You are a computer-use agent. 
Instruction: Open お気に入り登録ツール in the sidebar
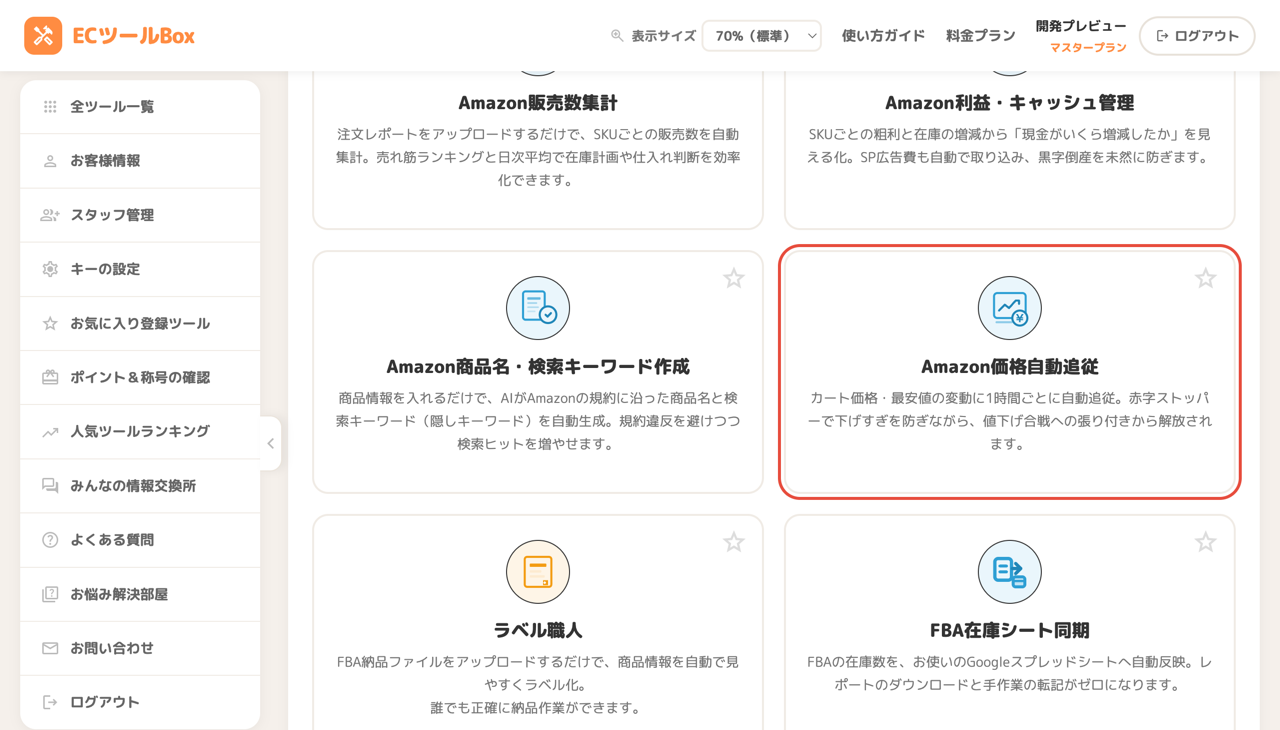[x=140, y=323]
